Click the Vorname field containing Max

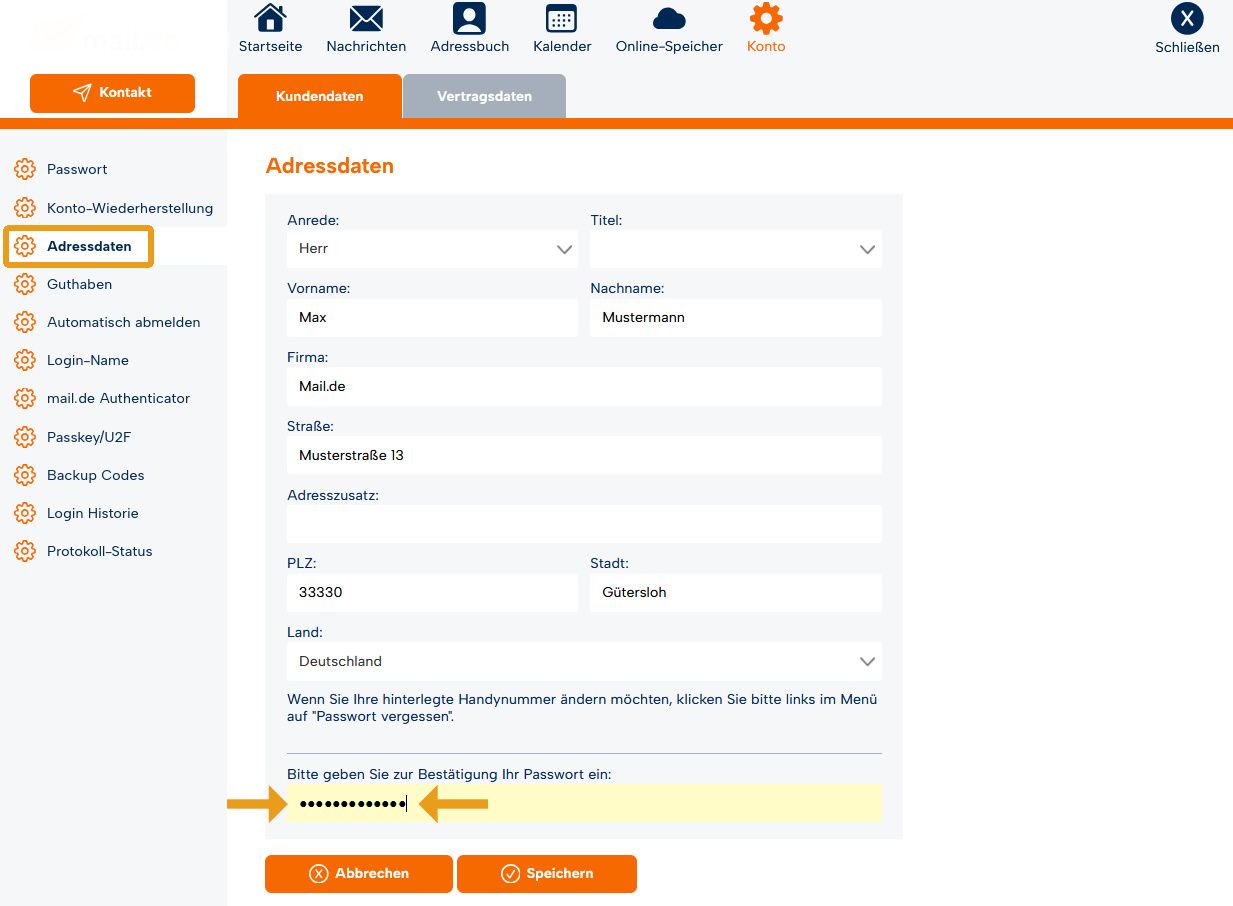[432, 318]
